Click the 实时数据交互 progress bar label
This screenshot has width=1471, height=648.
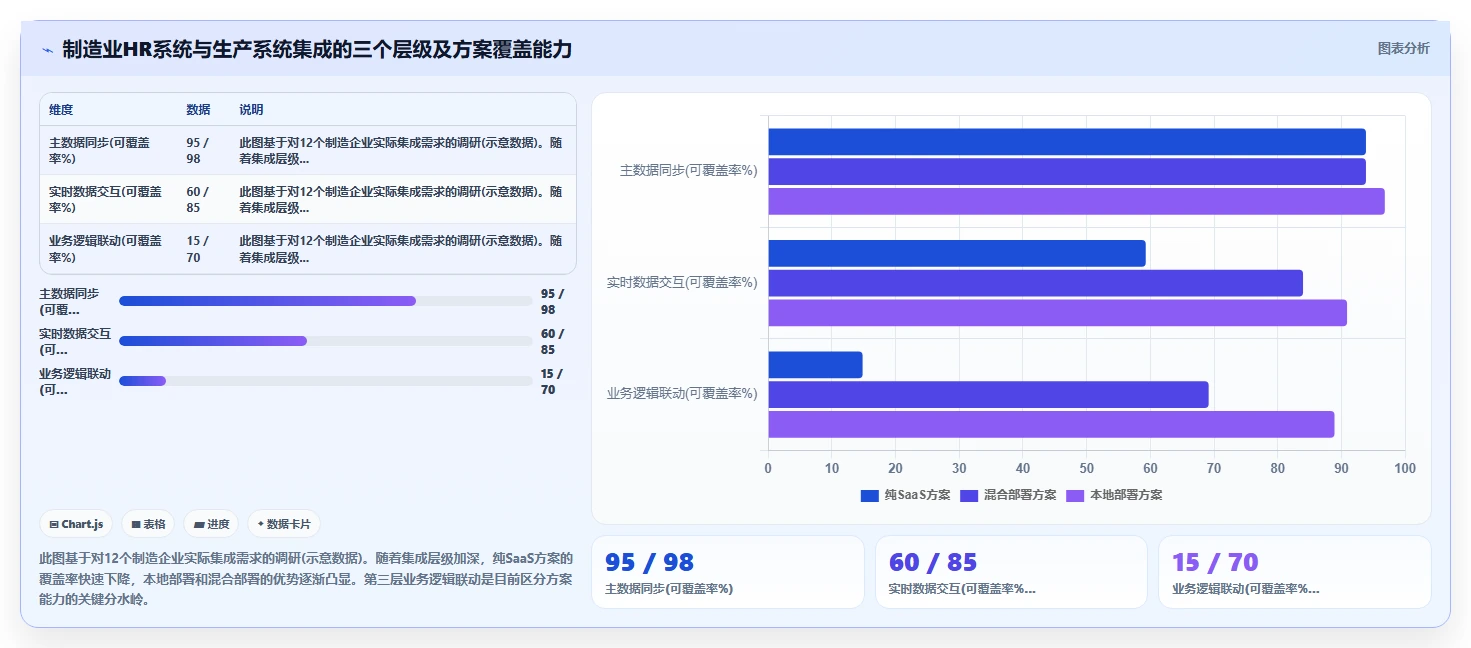point(75,341)
